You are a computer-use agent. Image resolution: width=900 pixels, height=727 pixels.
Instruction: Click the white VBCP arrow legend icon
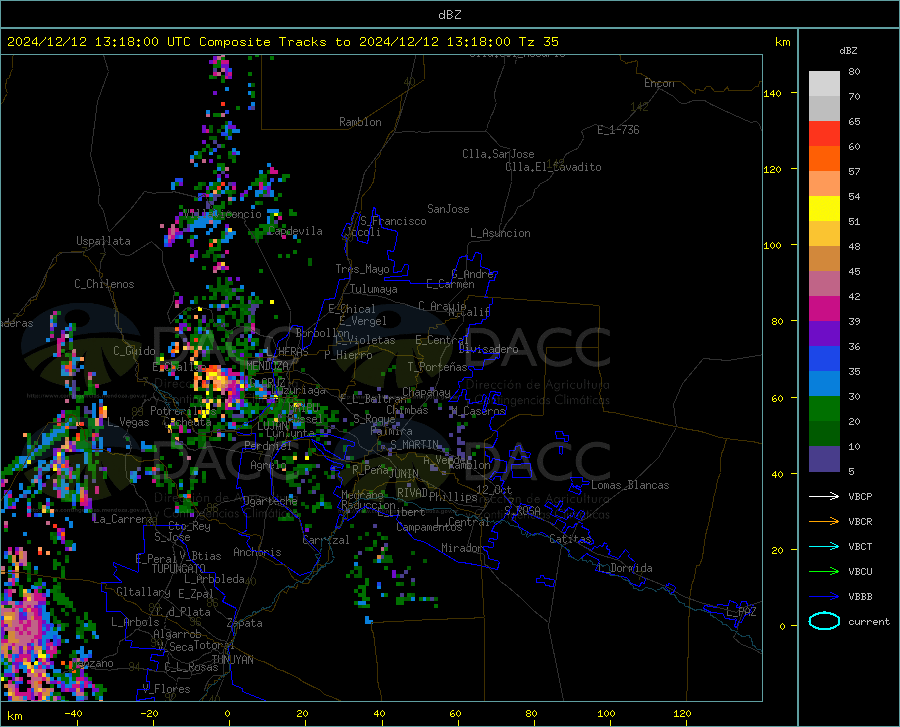(824, 496)
